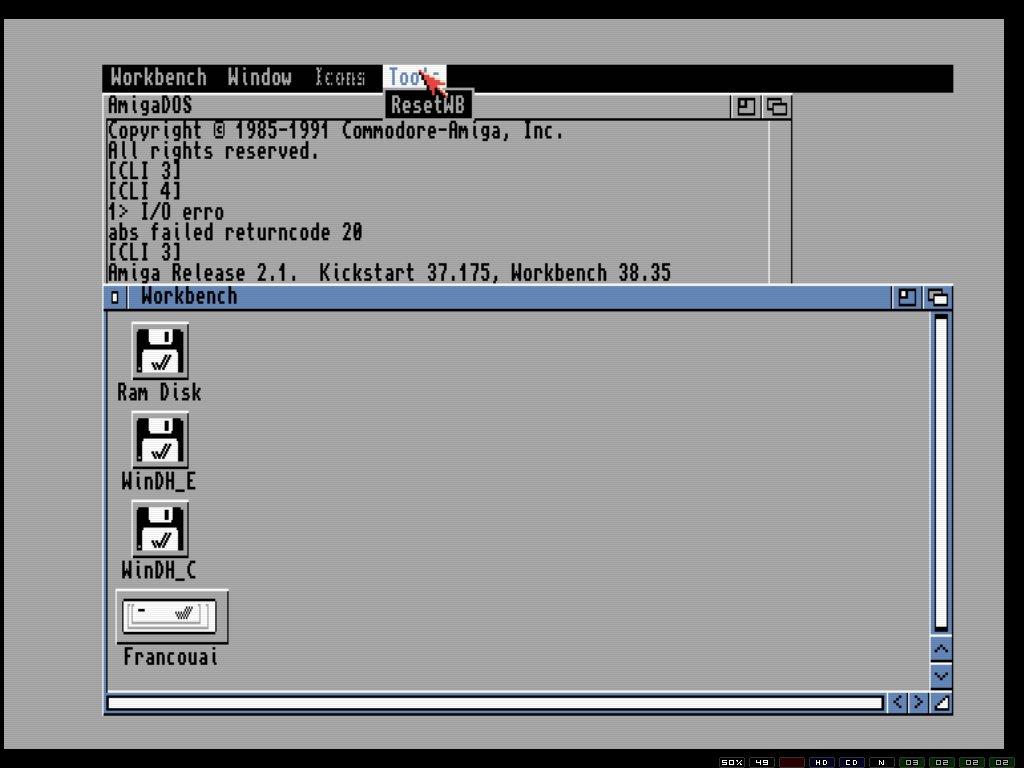Click the Workbench window title bar

tap(509, 298)
